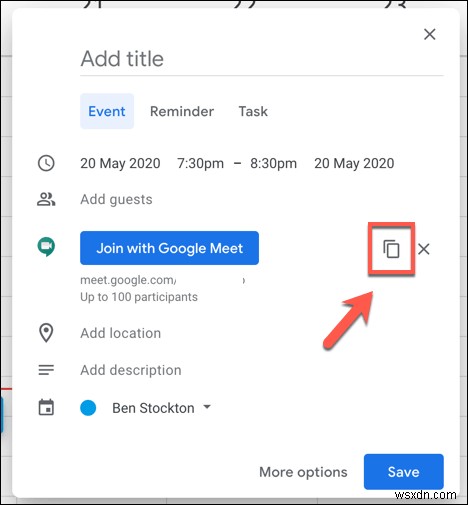The image size is (468, 505).
Task: Click the Add guests field
Action: pyautogui.click(x=116, y=199)
